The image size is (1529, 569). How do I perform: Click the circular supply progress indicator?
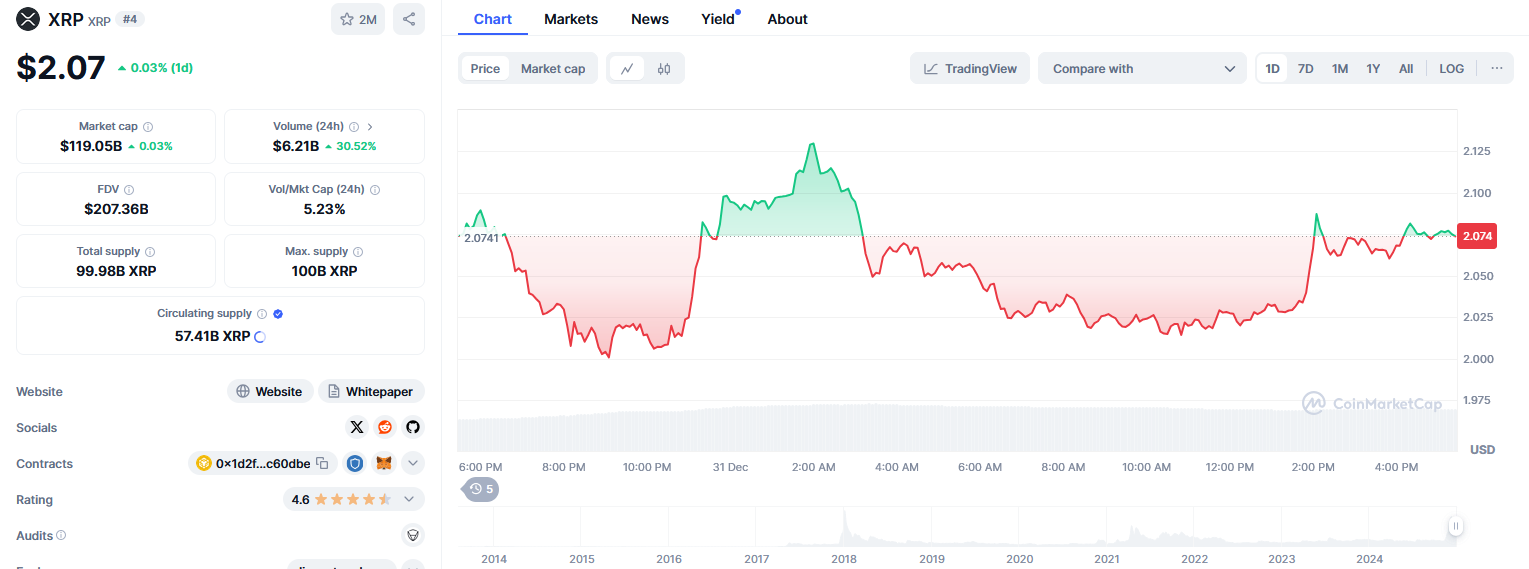(x=260, y=337)
